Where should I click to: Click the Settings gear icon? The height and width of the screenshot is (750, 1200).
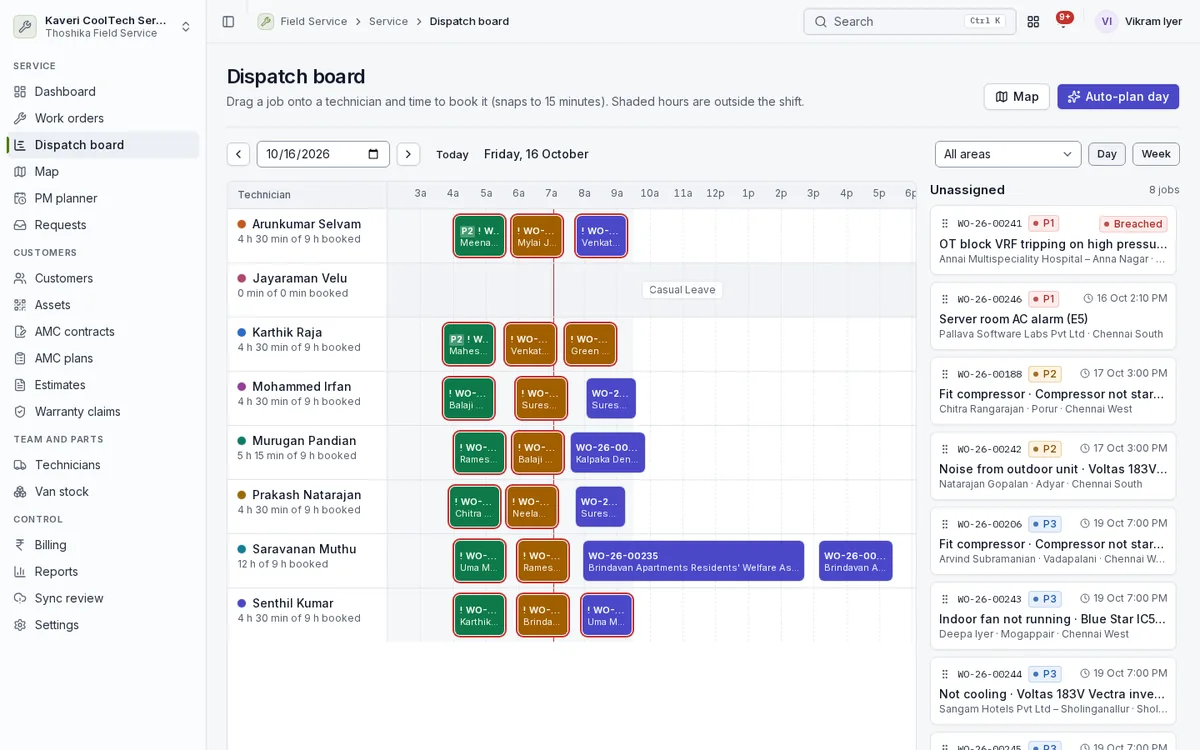(20, 625)
